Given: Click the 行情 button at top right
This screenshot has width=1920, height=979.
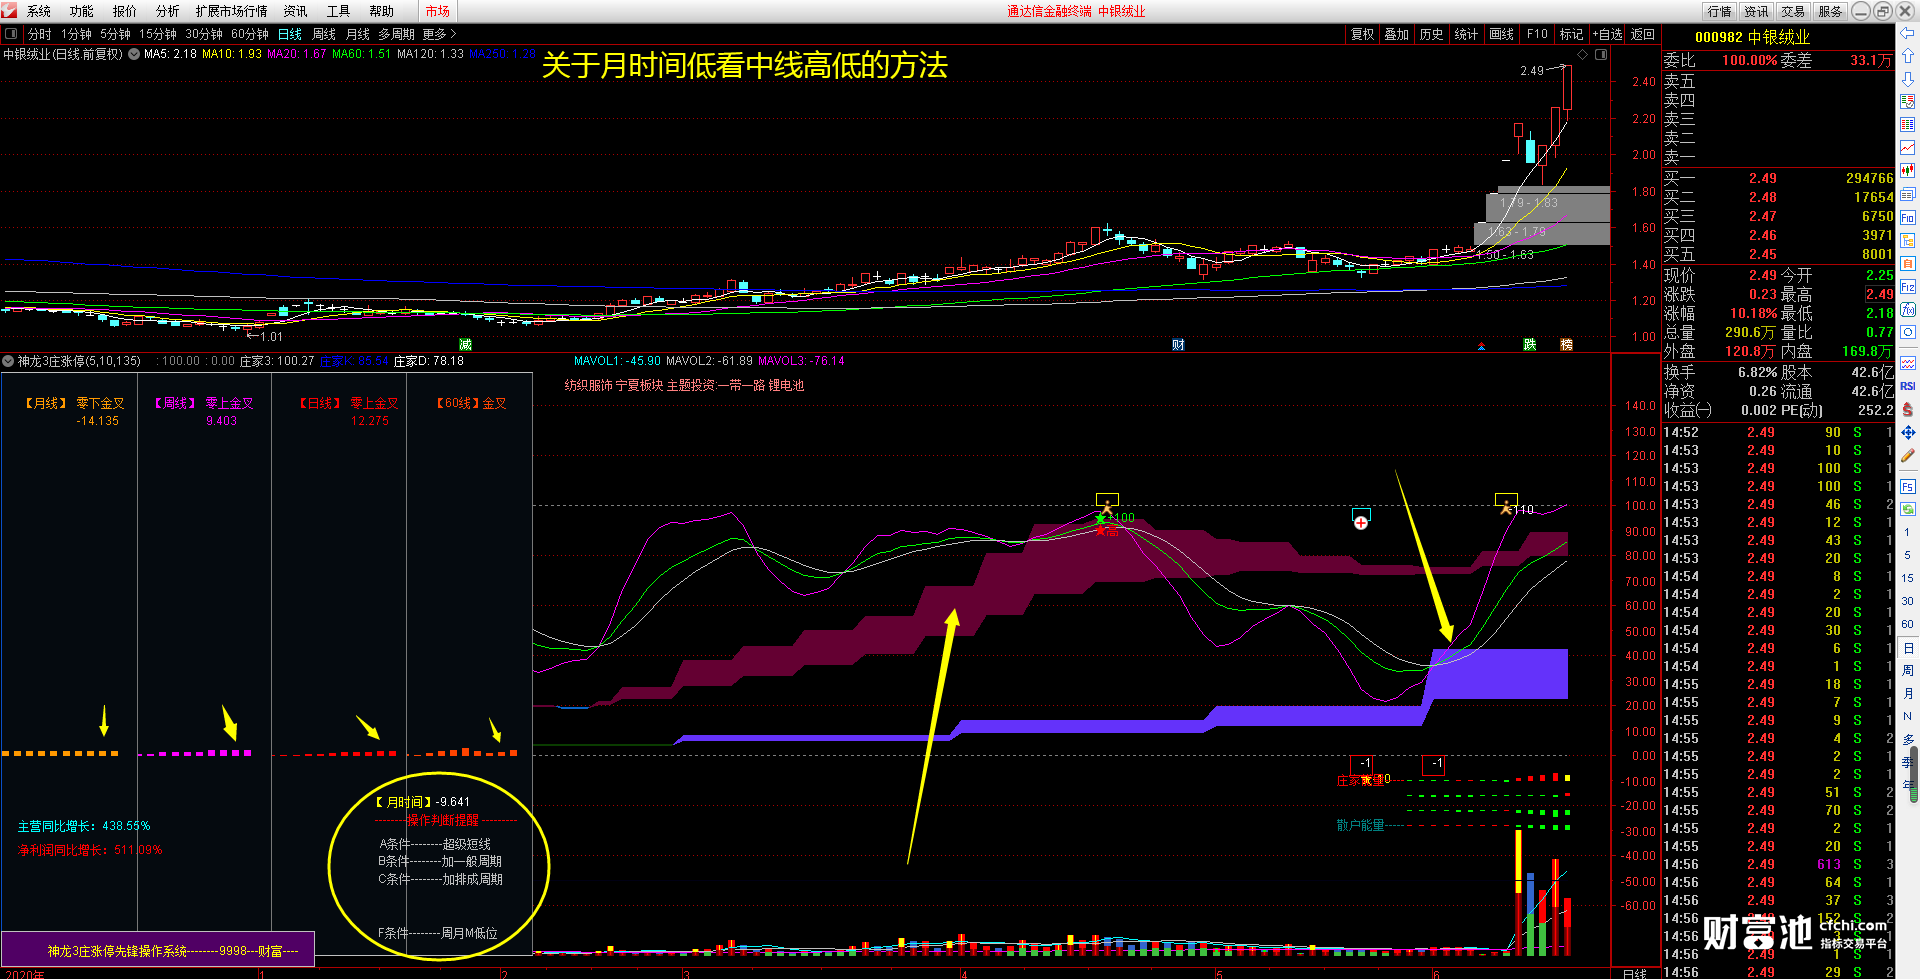Looking at the screenshot, I should [x=1719, y=11].
